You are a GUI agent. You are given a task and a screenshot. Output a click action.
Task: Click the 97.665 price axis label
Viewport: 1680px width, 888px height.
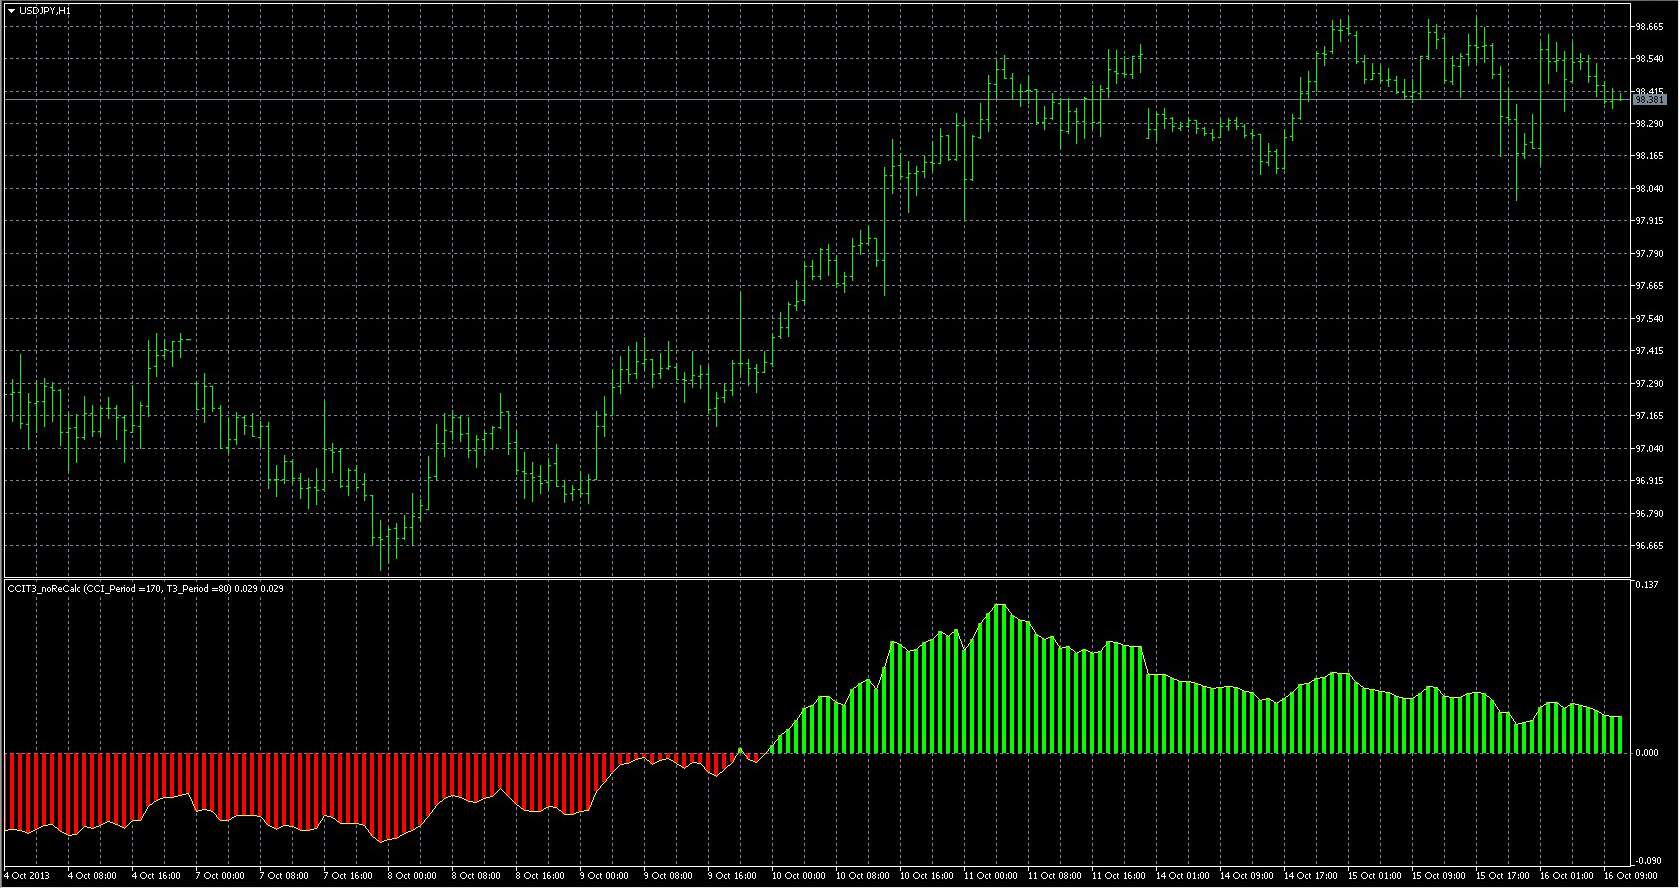tap(1649, 286)
